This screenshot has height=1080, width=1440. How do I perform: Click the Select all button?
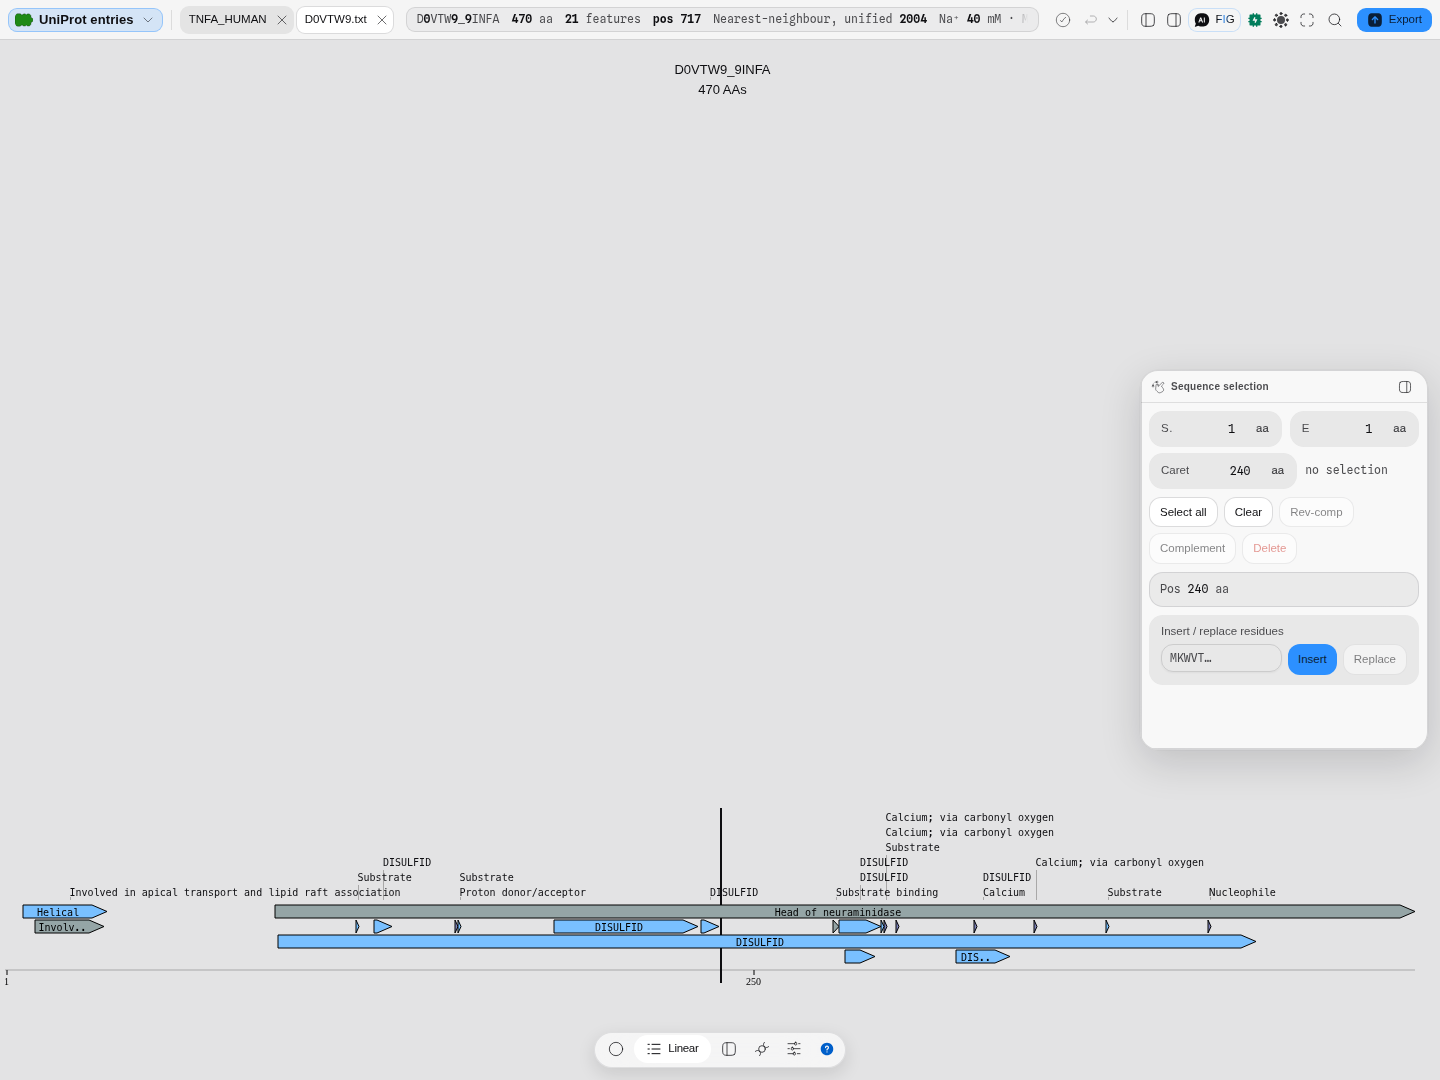coord(1183,512)
